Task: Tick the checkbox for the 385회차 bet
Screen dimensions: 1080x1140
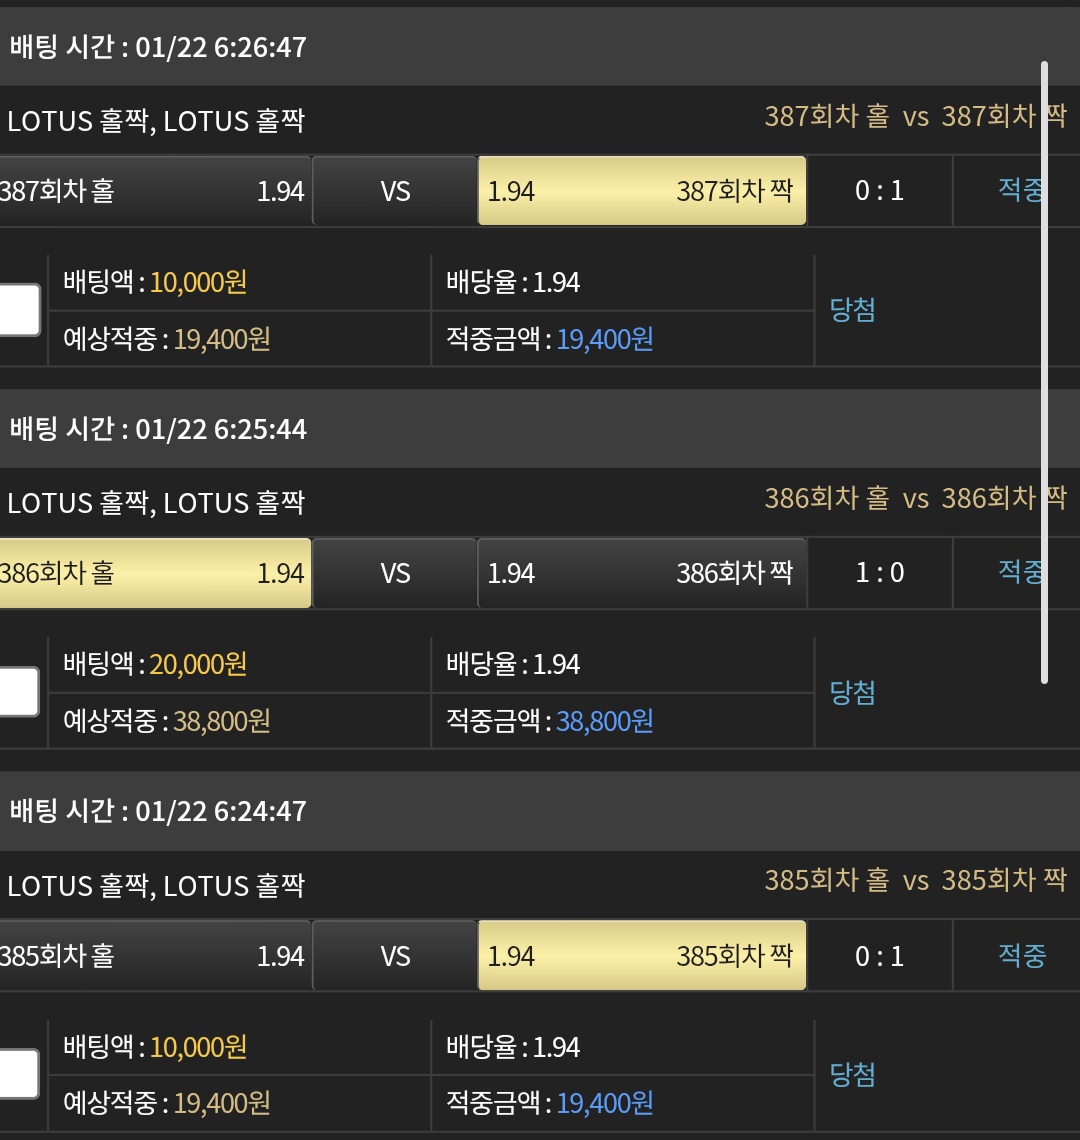Action: [x=18, y=1074]
